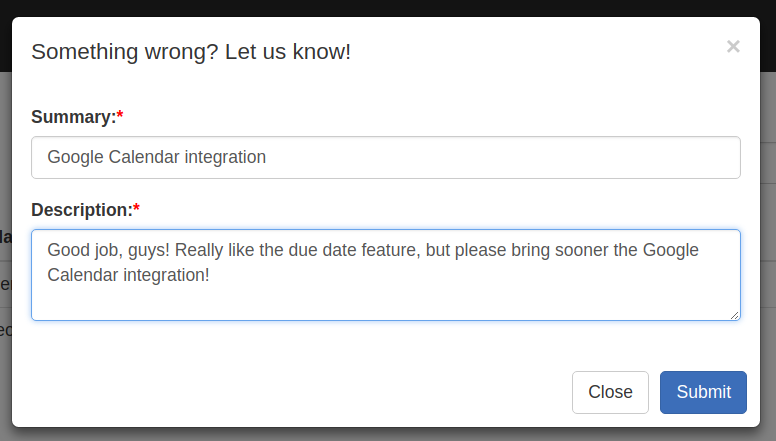Screen dimensions: 776x441
Task: Click "Good job, guys!" in the description text
Action: pos(108,250)
